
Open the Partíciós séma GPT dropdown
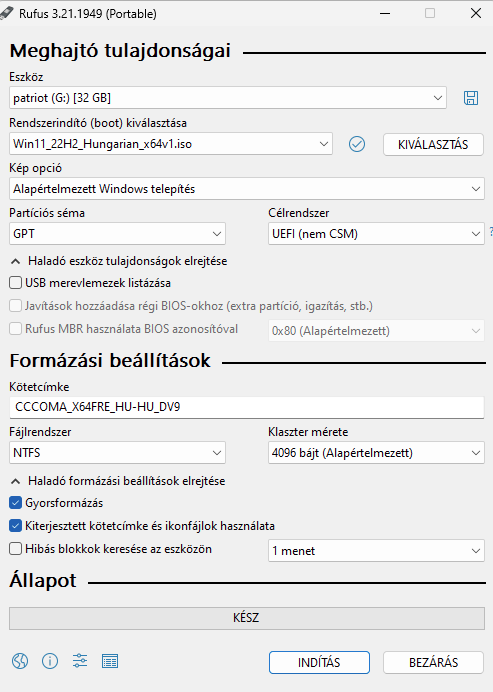117,233
